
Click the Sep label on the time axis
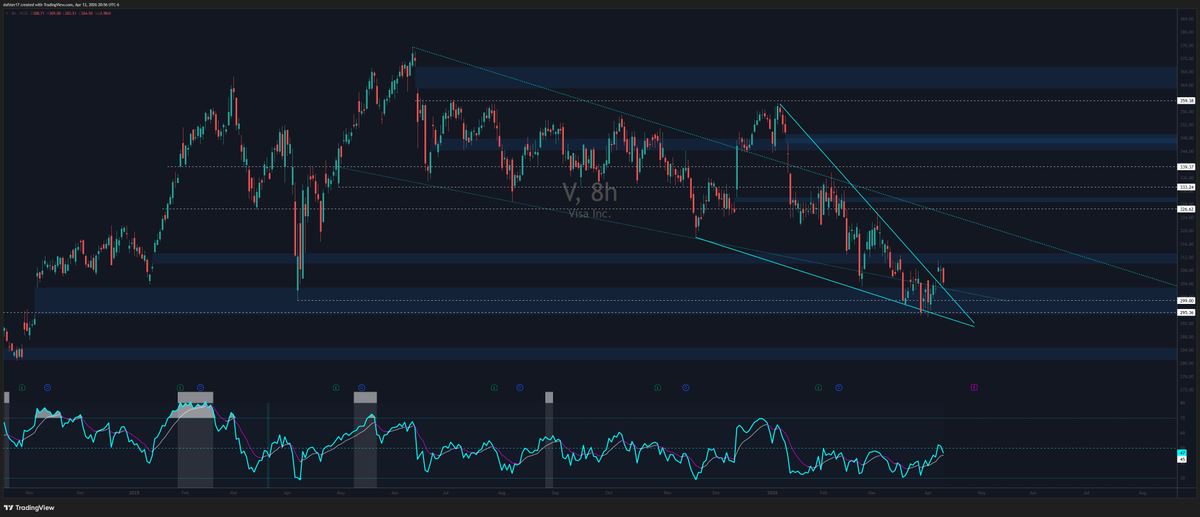coord(554,493)
